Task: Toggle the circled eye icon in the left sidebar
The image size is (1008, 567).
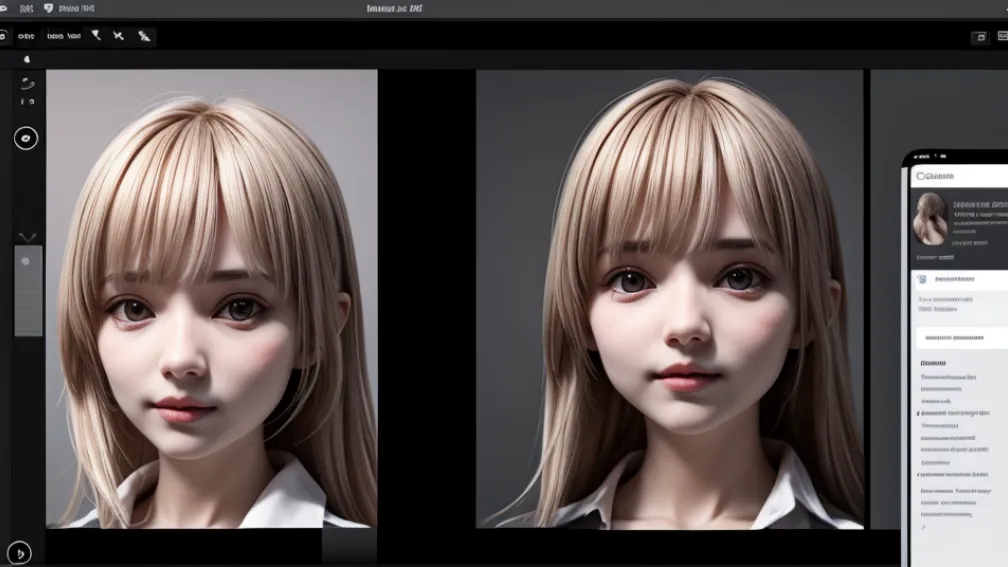Action: (x=26, y=138)
